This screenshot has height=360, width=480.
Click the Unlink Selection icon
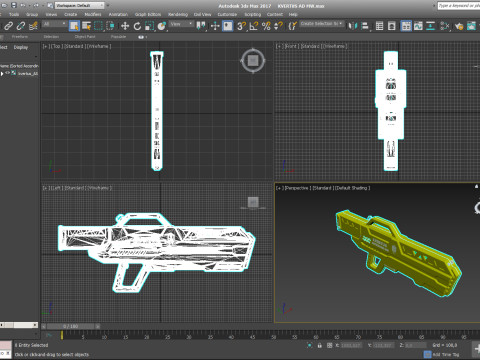[21, 26]
